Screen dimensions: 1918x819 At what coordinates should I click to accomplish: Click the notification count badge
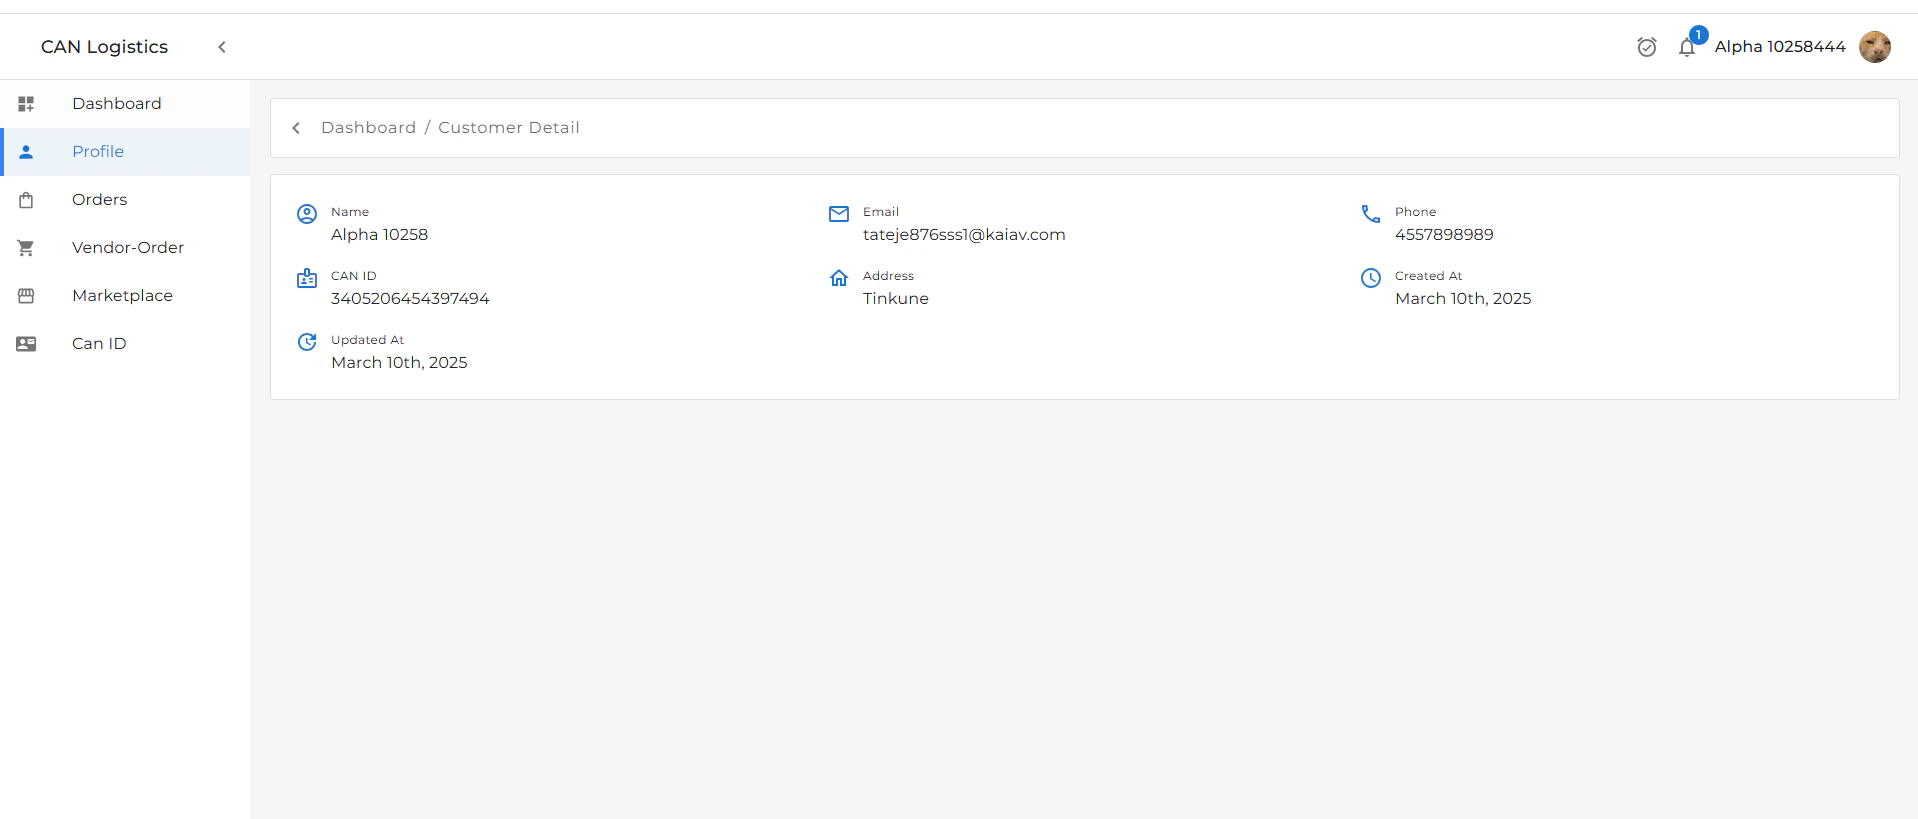pyautogui.click(x=1698, y=35)
